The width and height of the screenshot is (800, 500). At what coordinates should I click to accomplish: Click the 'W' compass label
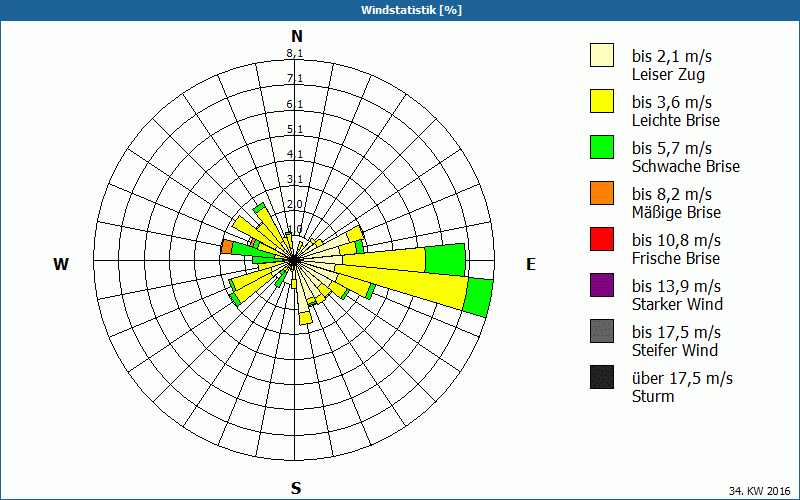click(x=61, y=264)
